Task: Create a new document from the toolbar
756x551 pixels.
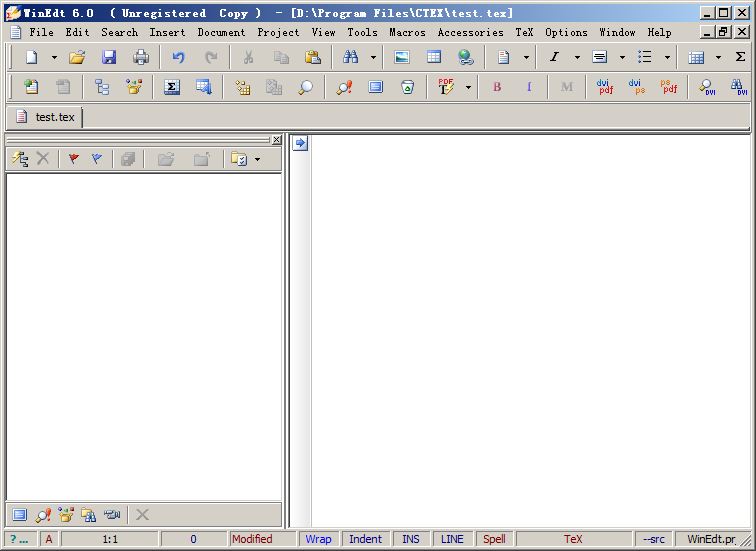Action: [31, 57]
